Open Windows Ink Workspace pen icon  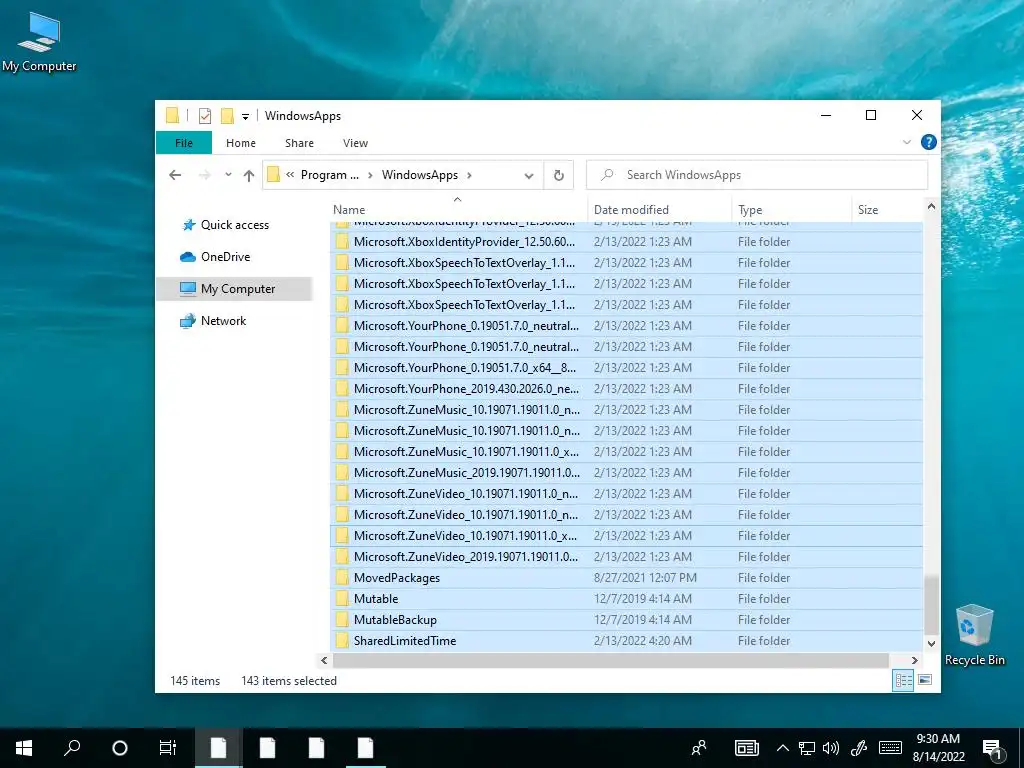point(859,748)
